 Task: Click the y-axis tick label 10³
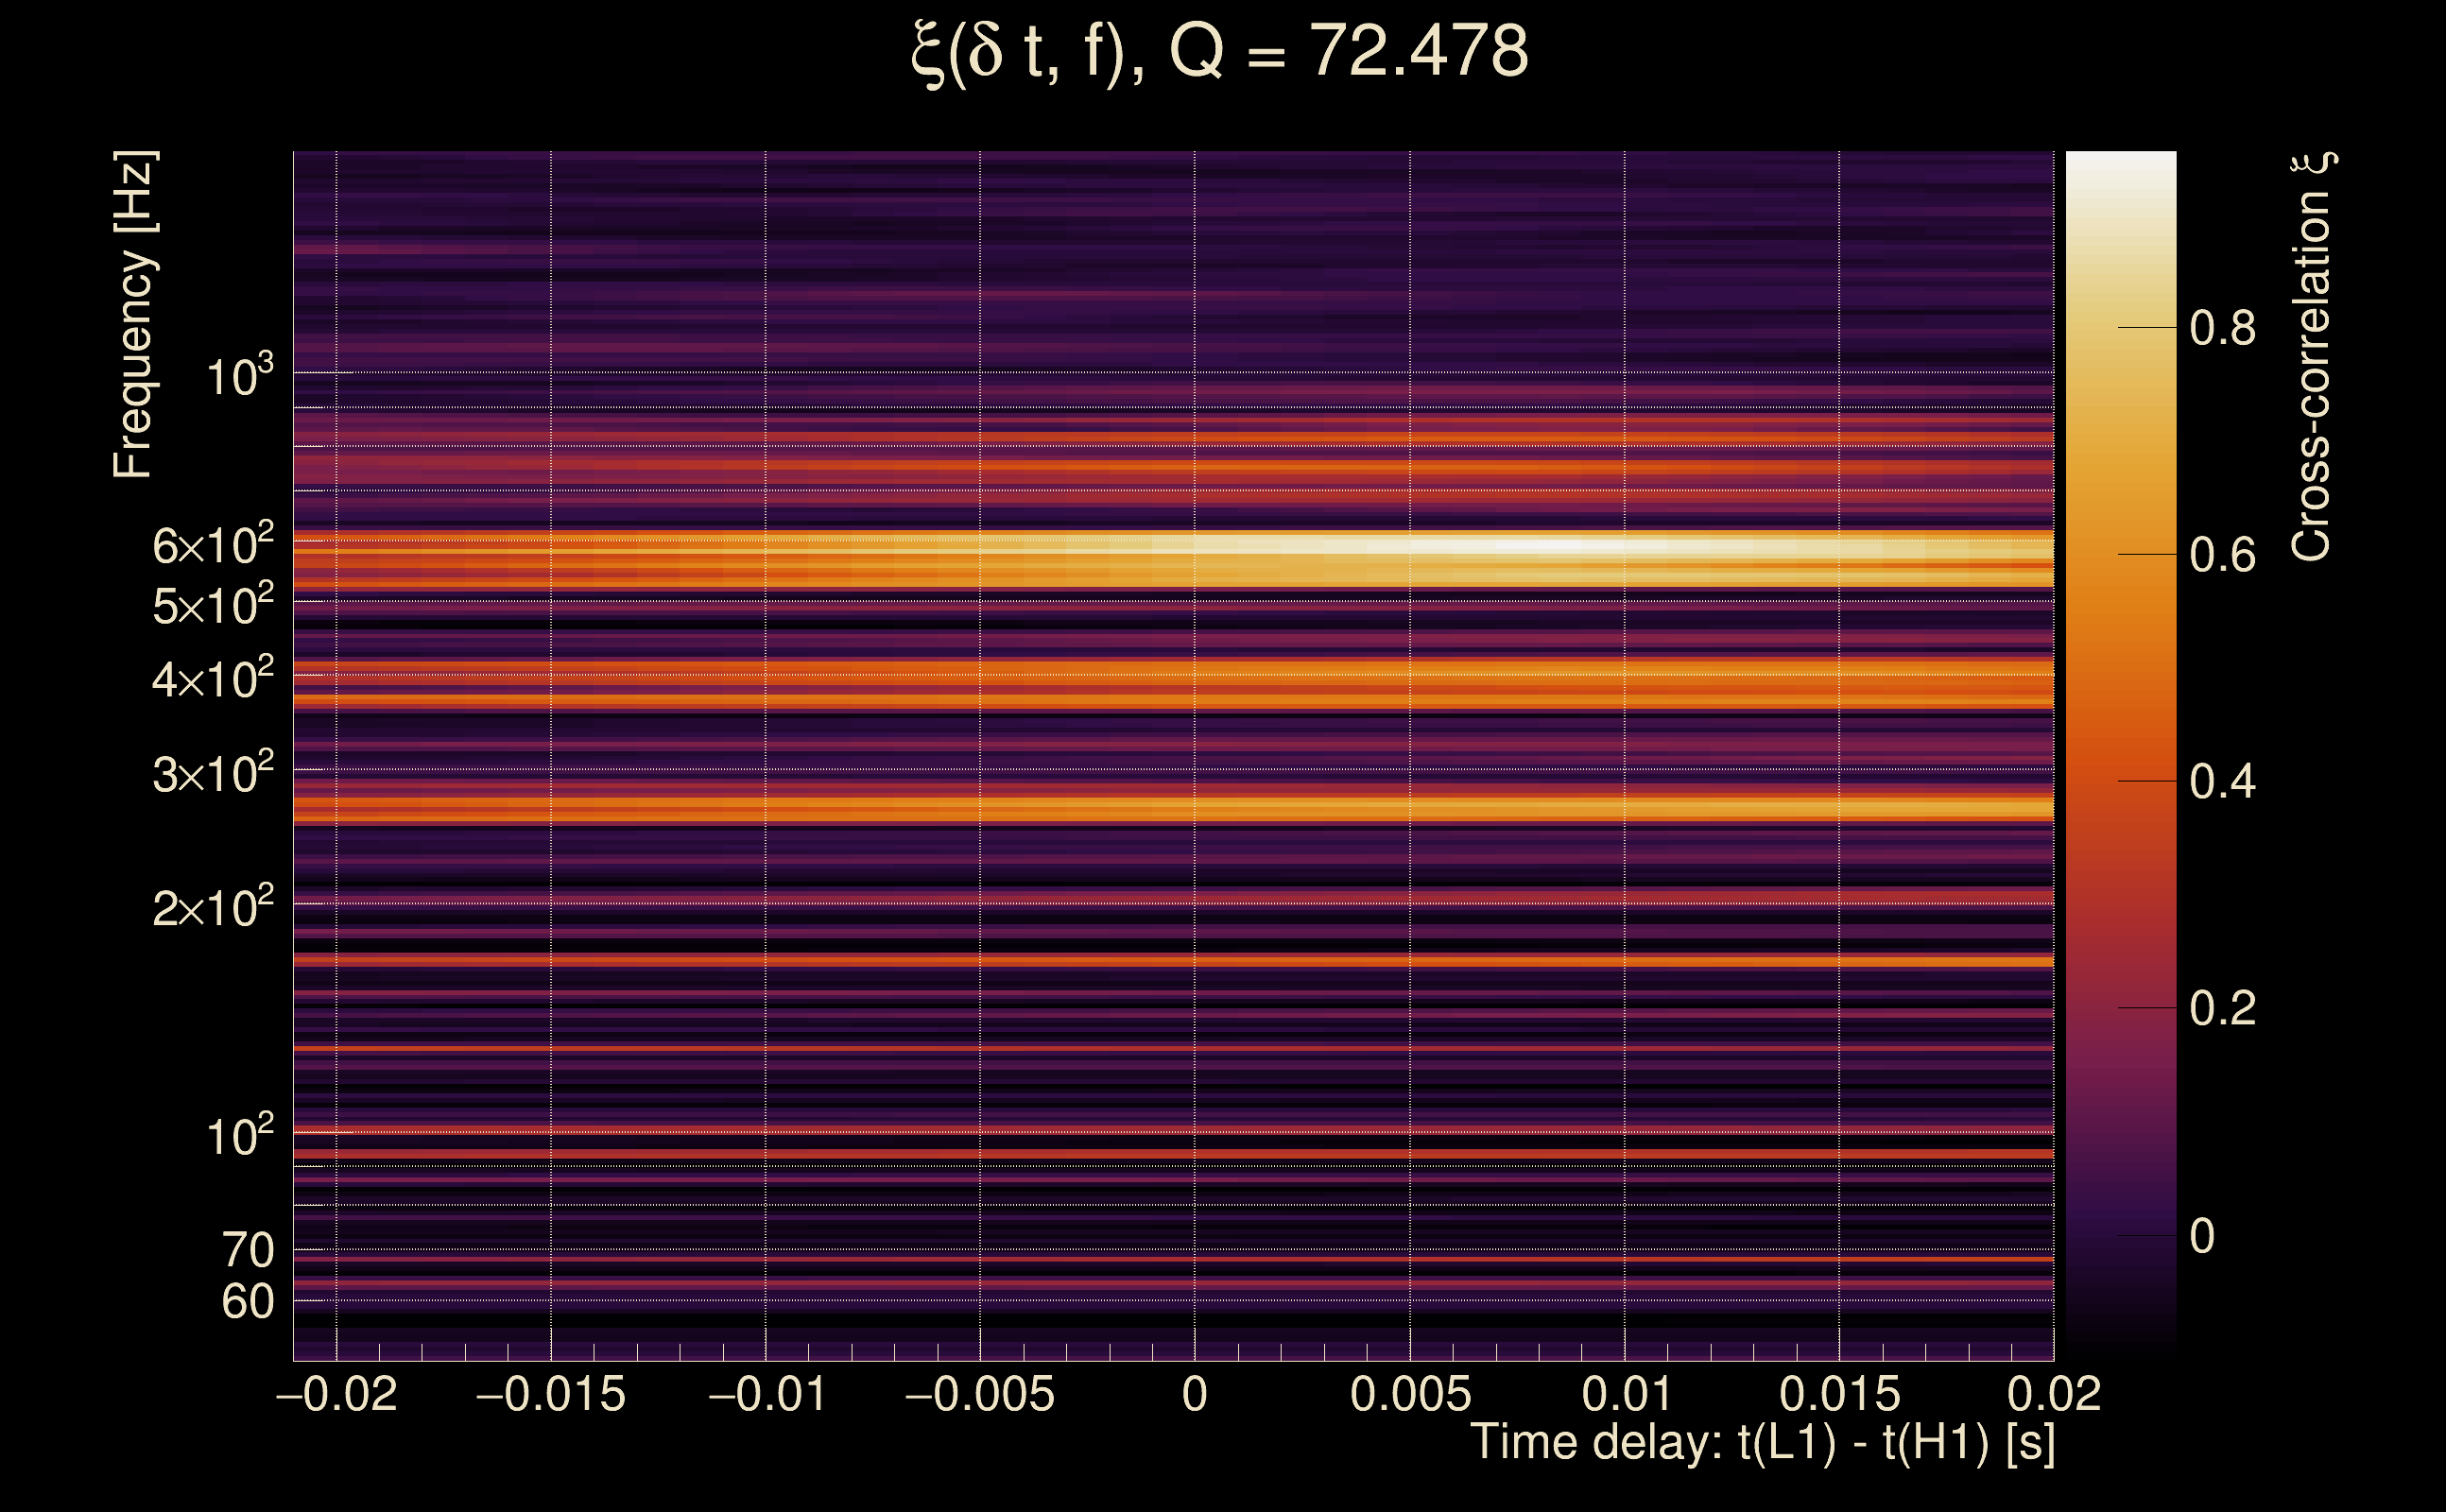[239, 377]
